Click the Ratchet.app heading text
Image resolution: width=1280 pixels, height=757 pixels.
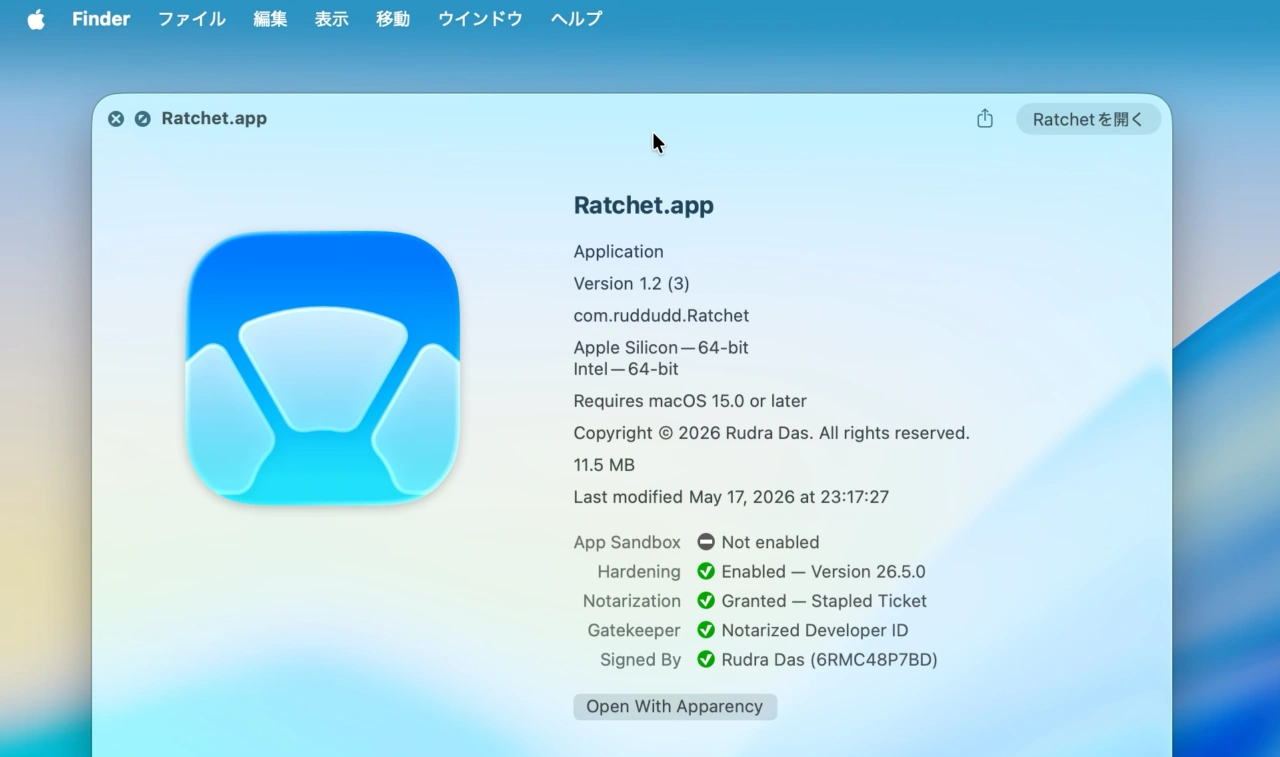(x=644, y=206)
